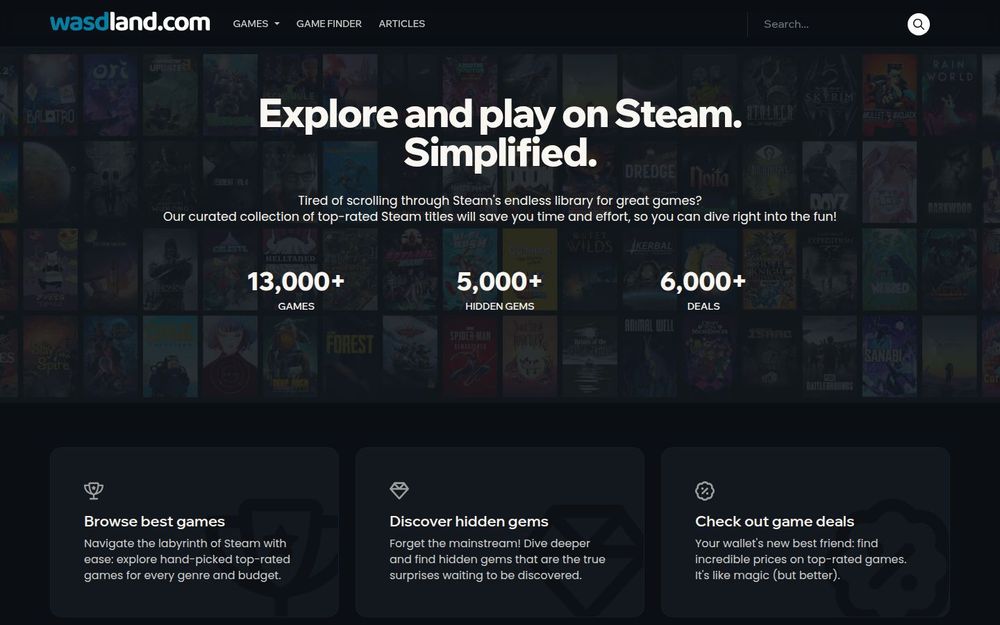Expand the GAMES dropdown menu

(x=256, y=24)
